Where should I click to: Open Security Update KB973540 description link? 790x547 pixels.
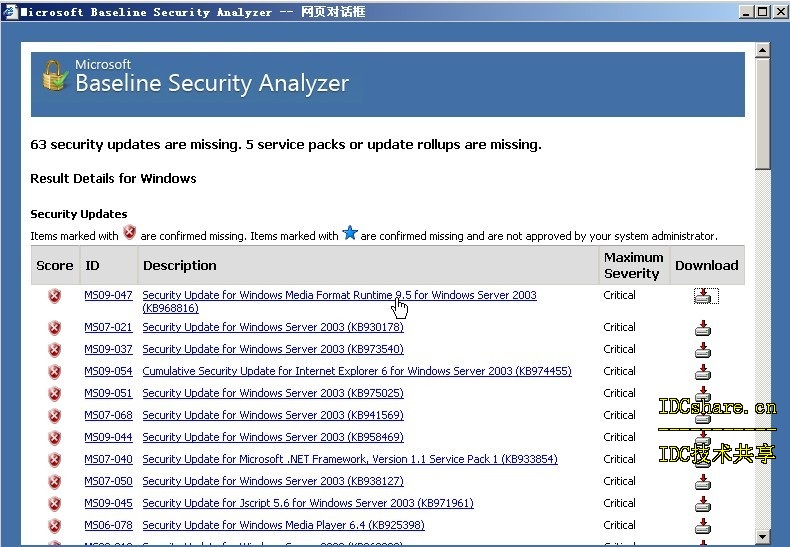(x=273, y=349)
